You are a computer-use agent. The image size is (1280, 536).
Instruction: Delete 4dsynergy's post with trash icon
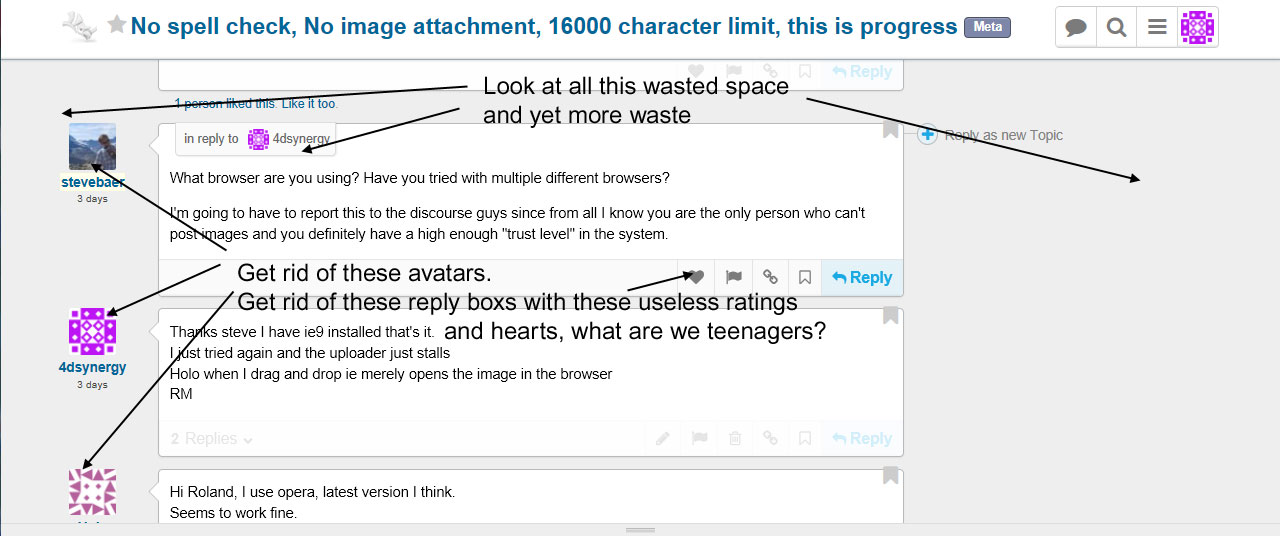(735, 438)
